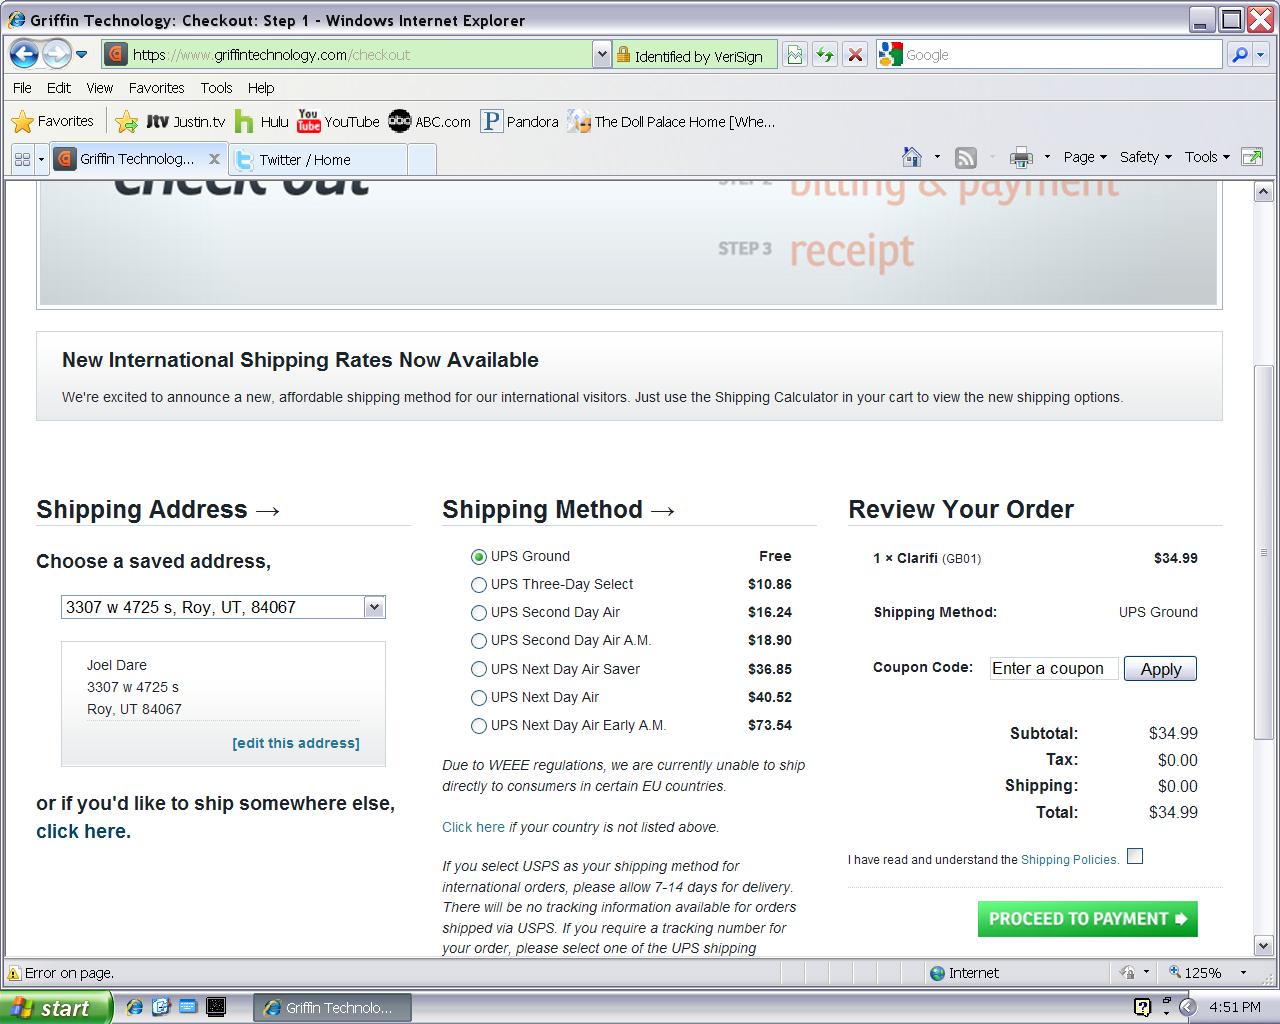Expand the tab list dropdown arrow

point(41,159)
